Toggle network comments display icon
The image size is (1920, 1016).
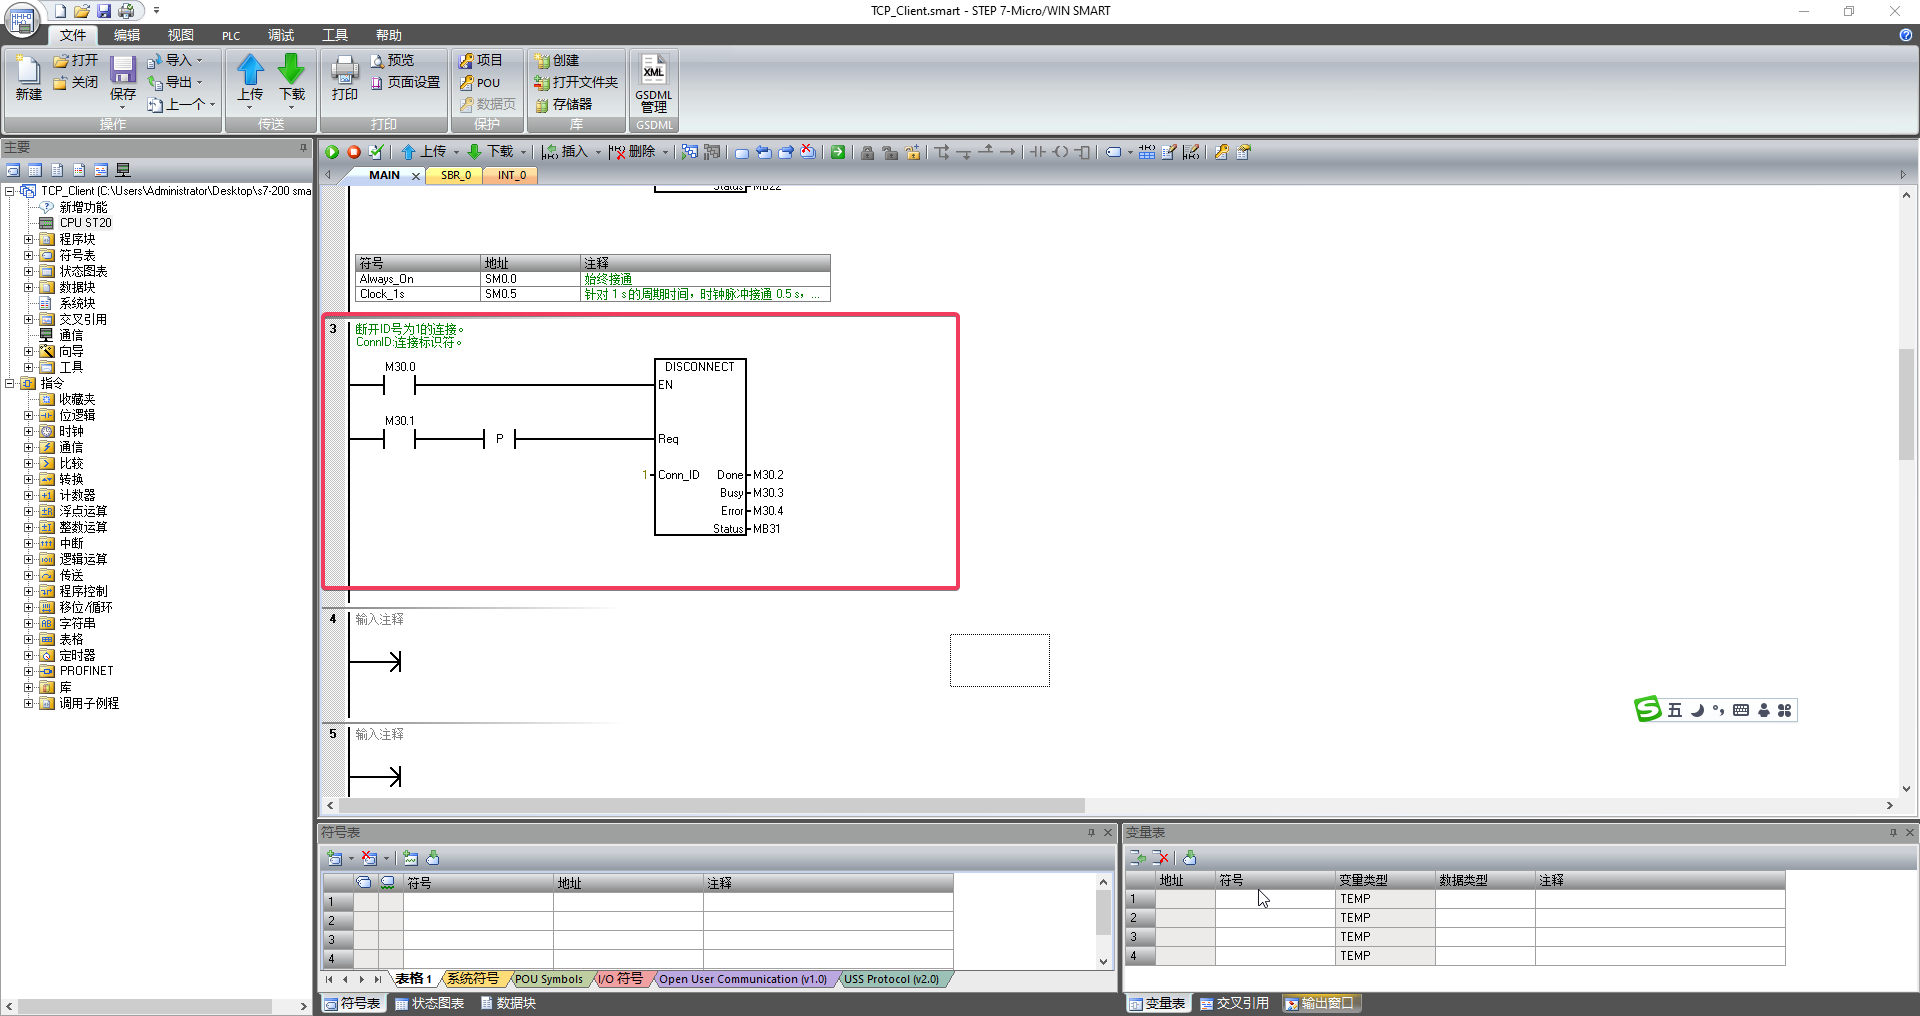tap(1191, 152)
